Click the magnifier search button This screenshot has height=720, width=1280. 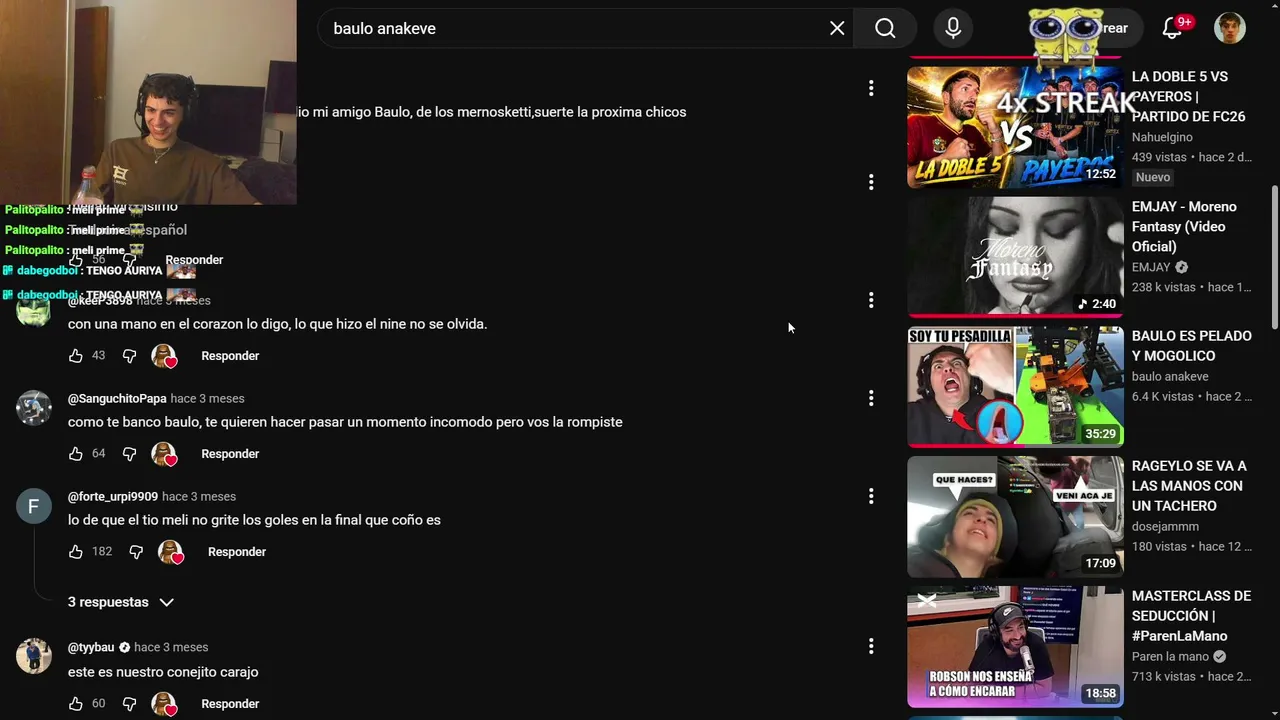pos(885,28)
